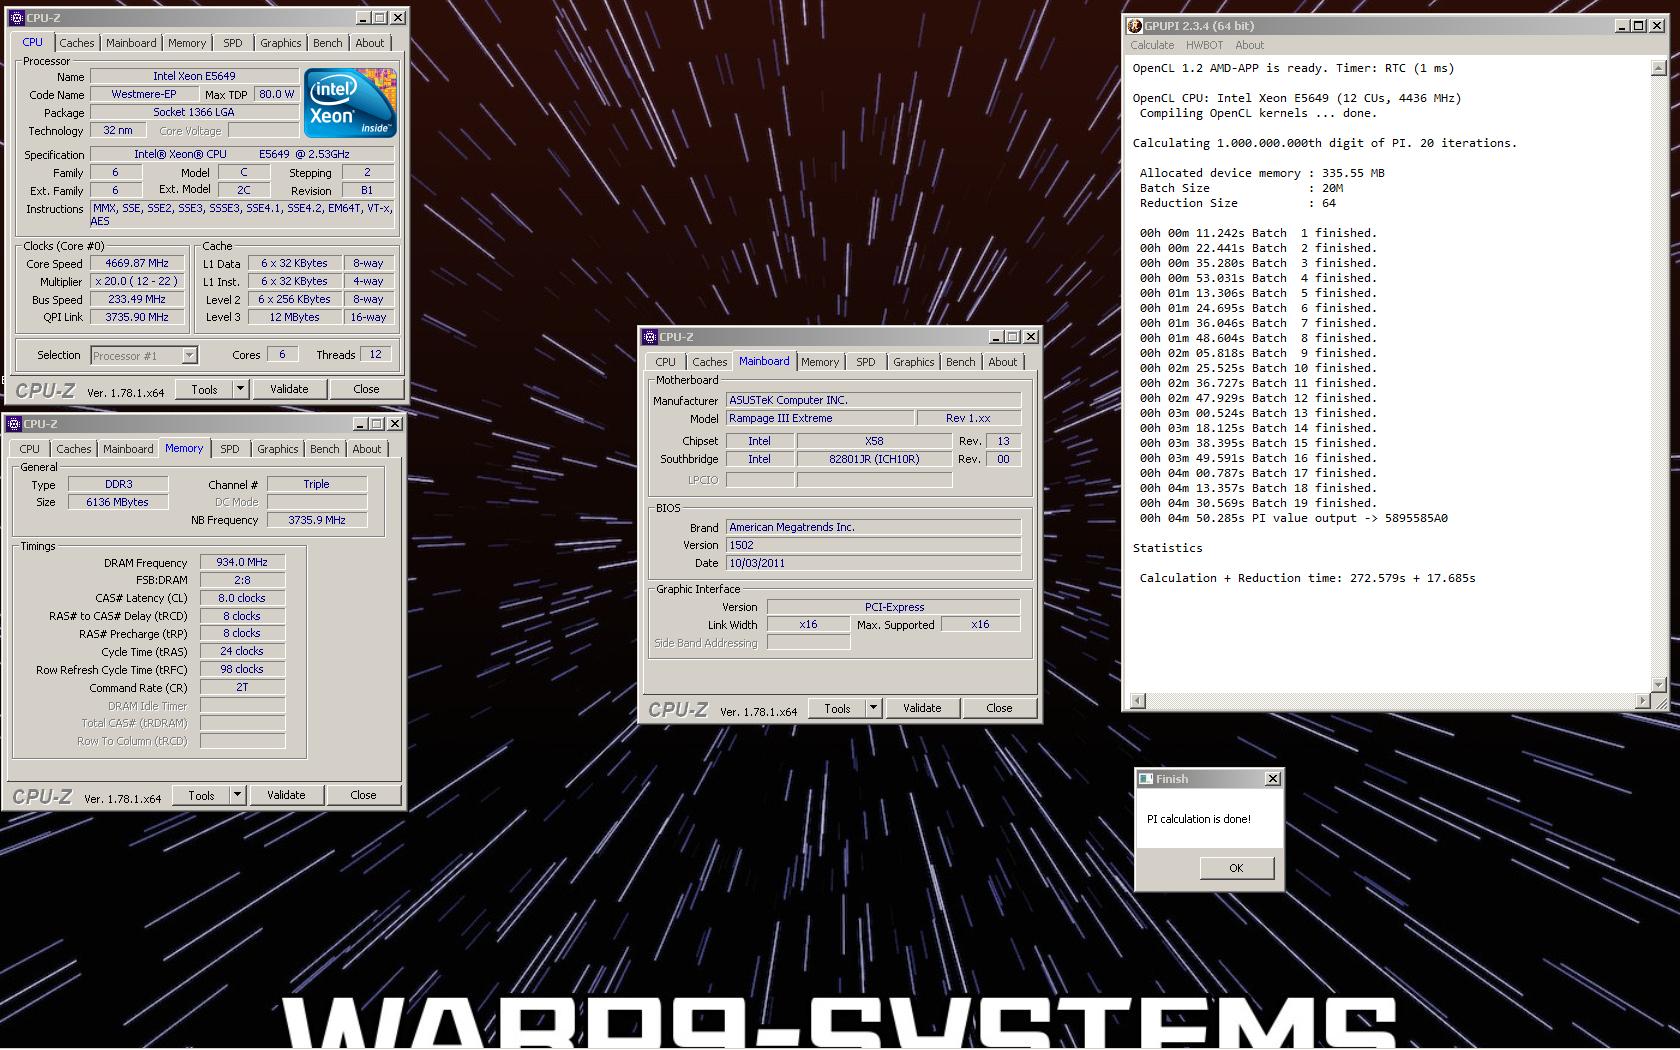Click the BIOS date 10/03/2011 field
This screenshot has height=1050, width=1680.
tap(873, 563)
